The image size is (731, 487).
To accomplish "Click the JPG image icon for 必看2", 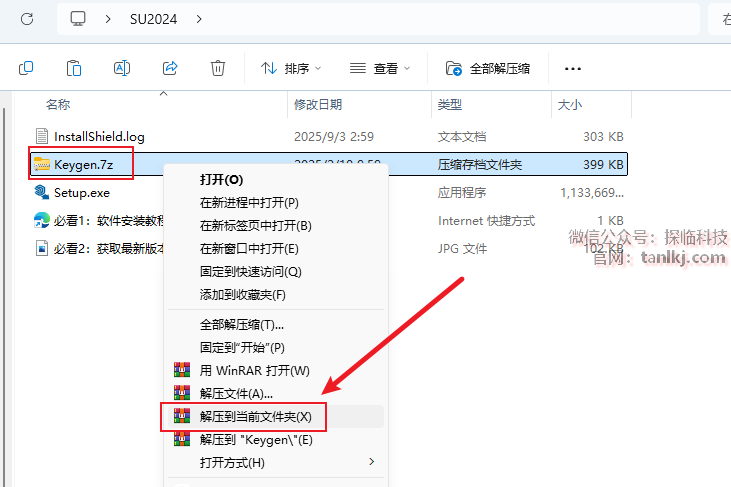I will (41, 248).
